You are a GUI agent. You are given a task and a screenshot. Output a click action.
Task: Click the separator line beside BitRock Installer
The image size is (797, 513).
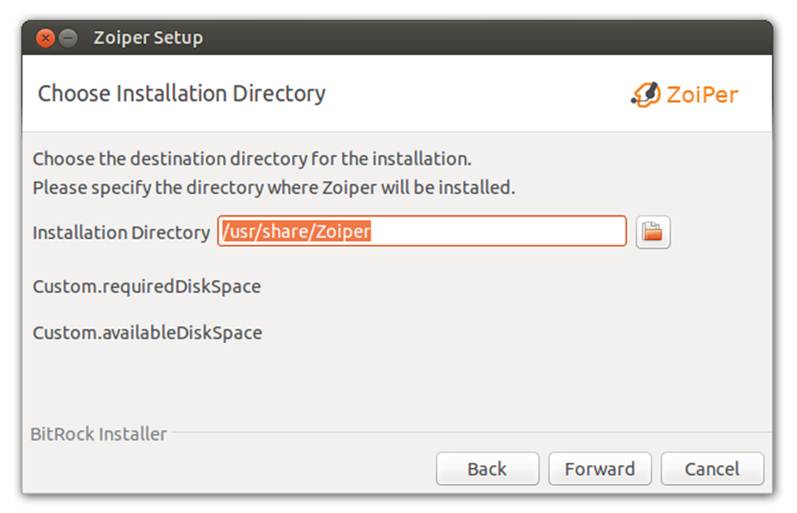click(x=472, y=433)
